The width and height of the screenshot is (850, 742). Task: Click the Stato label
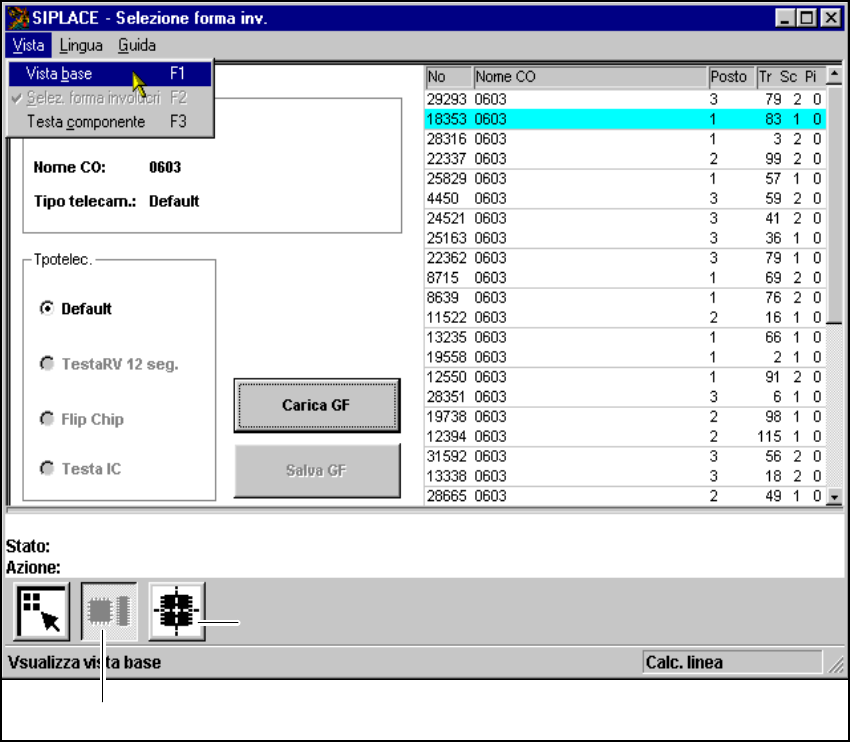tap(28, 546)
